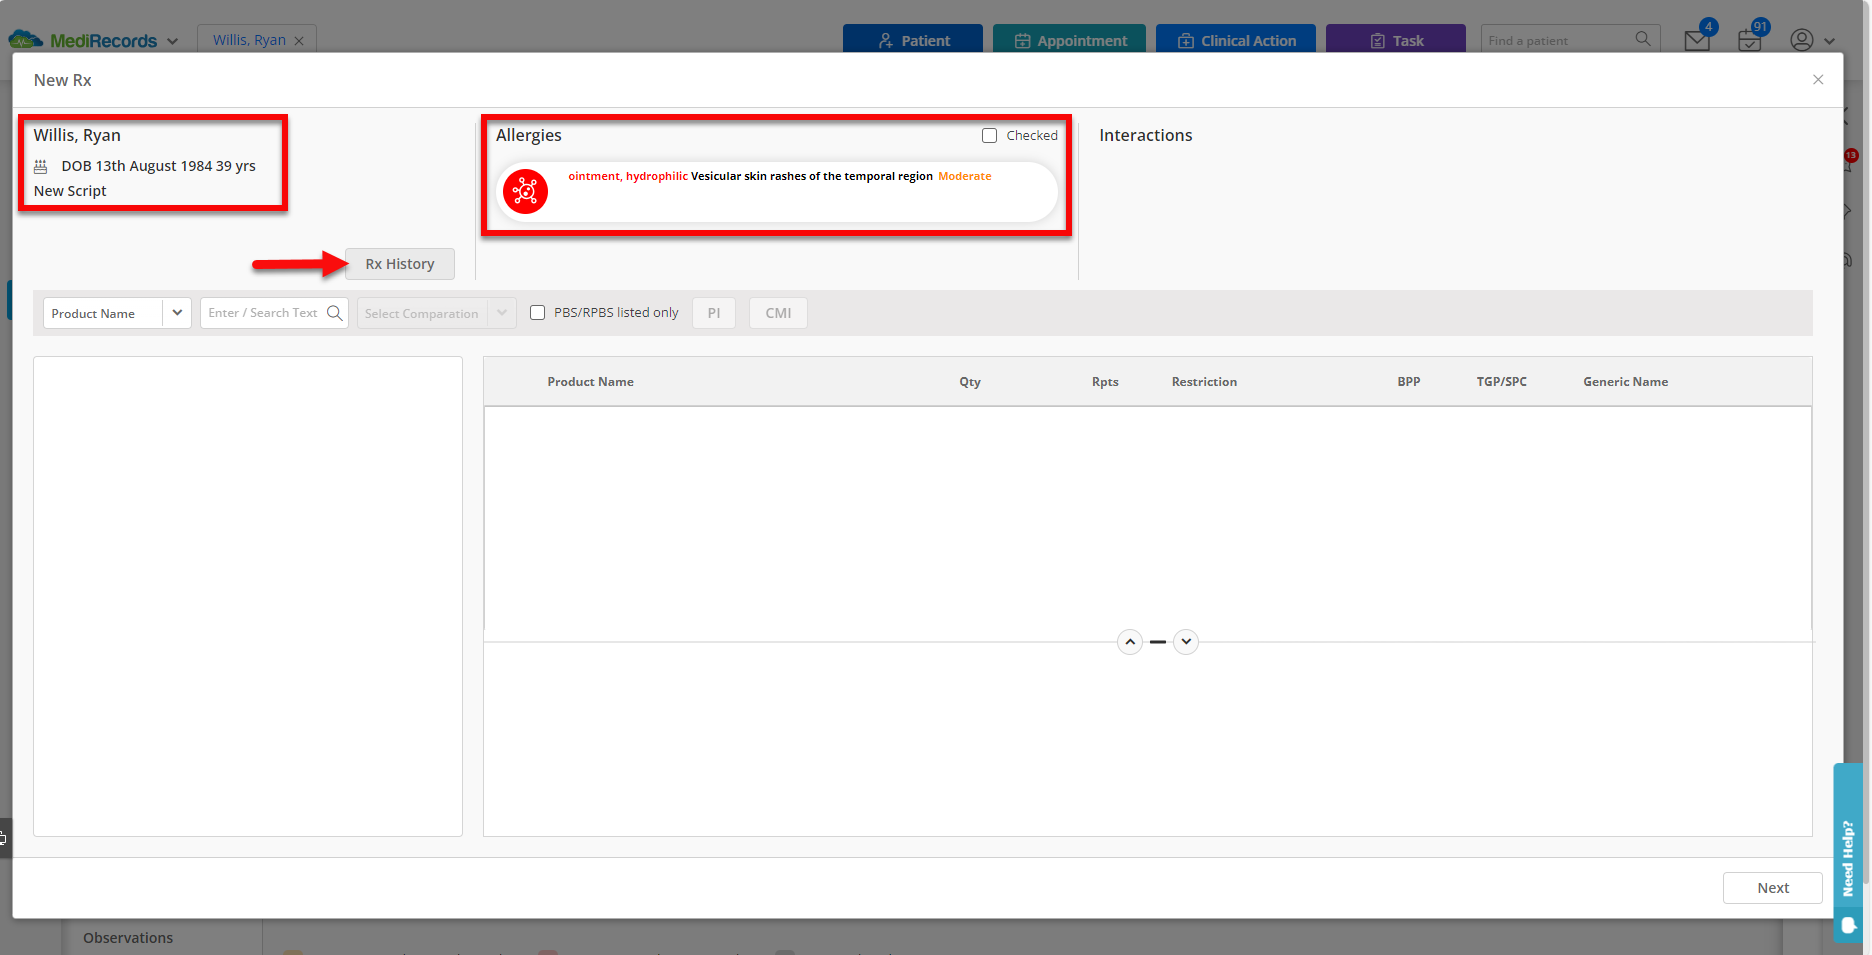The width and height of the screenshot is (1872, 955).
Task: Tick the allergies Checked checkbox
Action: [x=989, y=136]
